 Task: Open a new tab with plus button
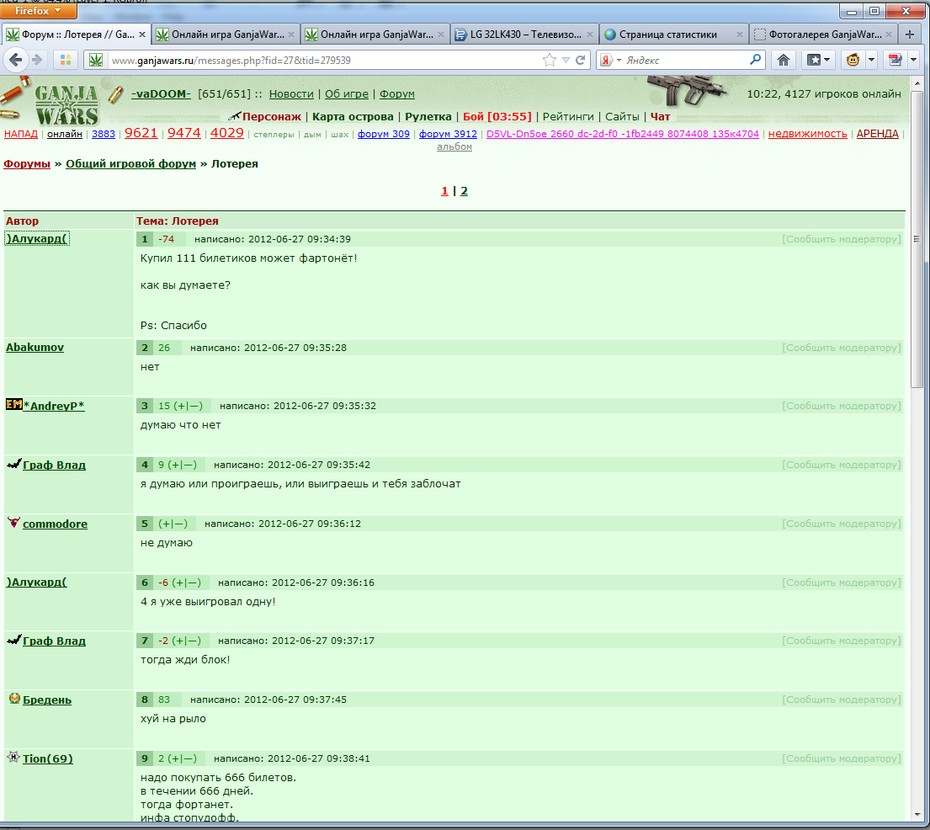click(910, 34)
